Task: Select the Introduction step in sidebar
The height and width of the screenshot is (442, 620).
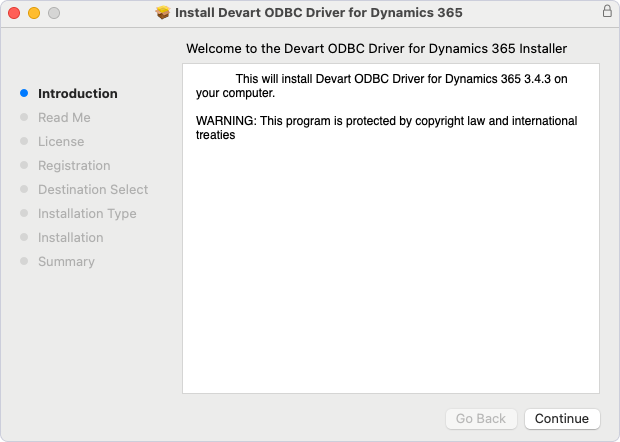Action: click(x=78, y=94)
